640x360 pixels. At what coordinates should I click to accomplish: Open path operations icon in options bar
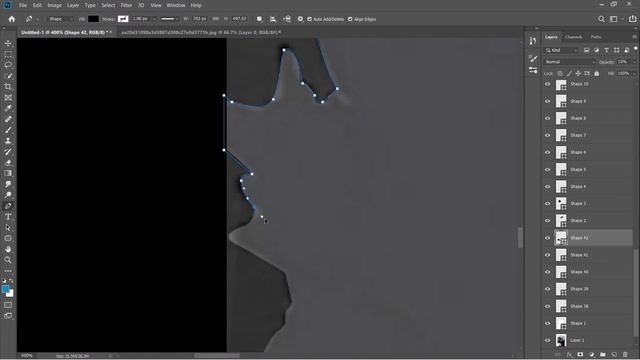pos(259,19)
